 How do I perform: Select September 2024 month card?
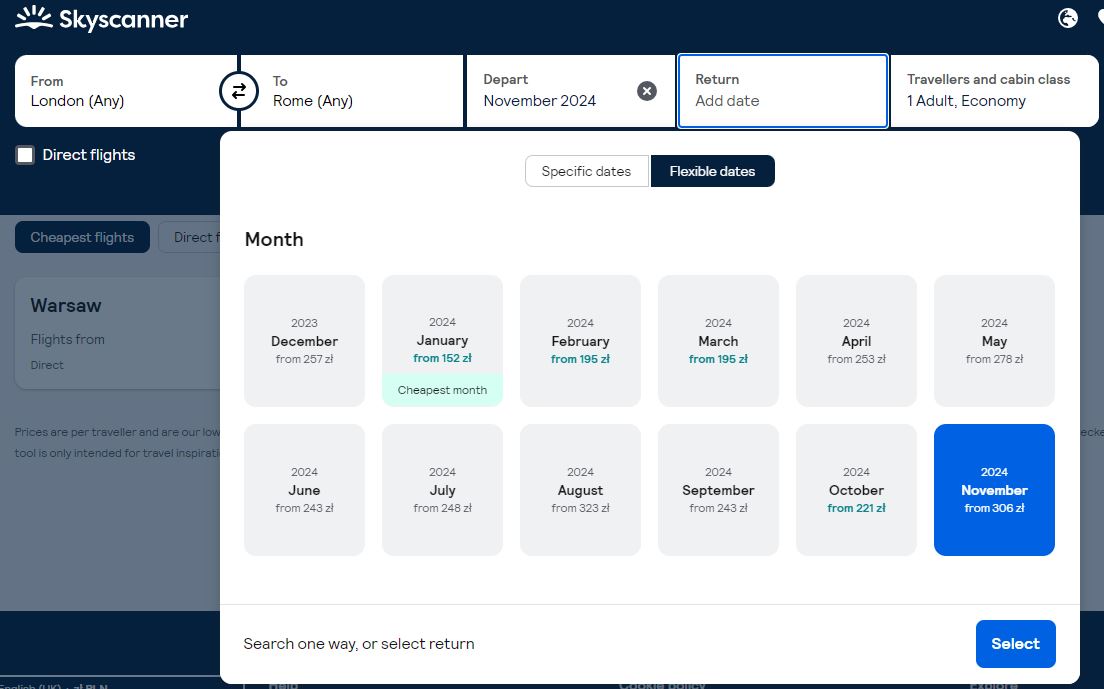[718, 490]
